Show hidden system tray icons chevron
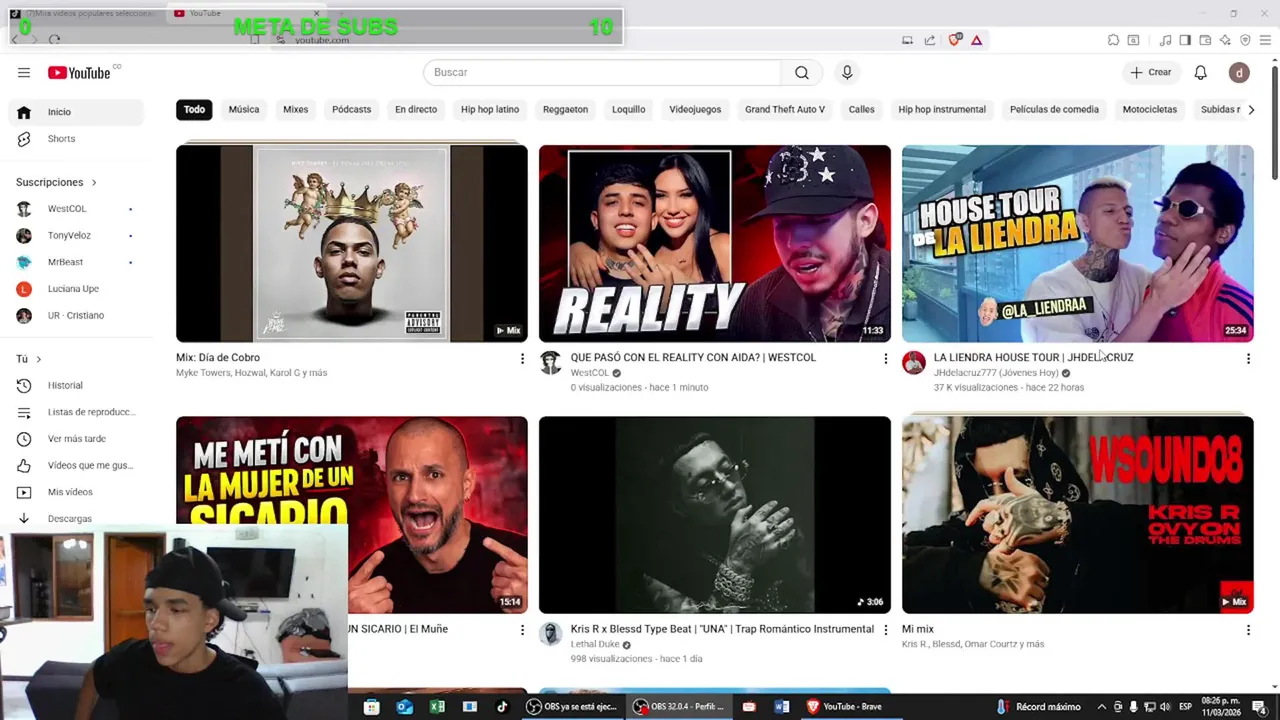 (x=1102, y=707)
